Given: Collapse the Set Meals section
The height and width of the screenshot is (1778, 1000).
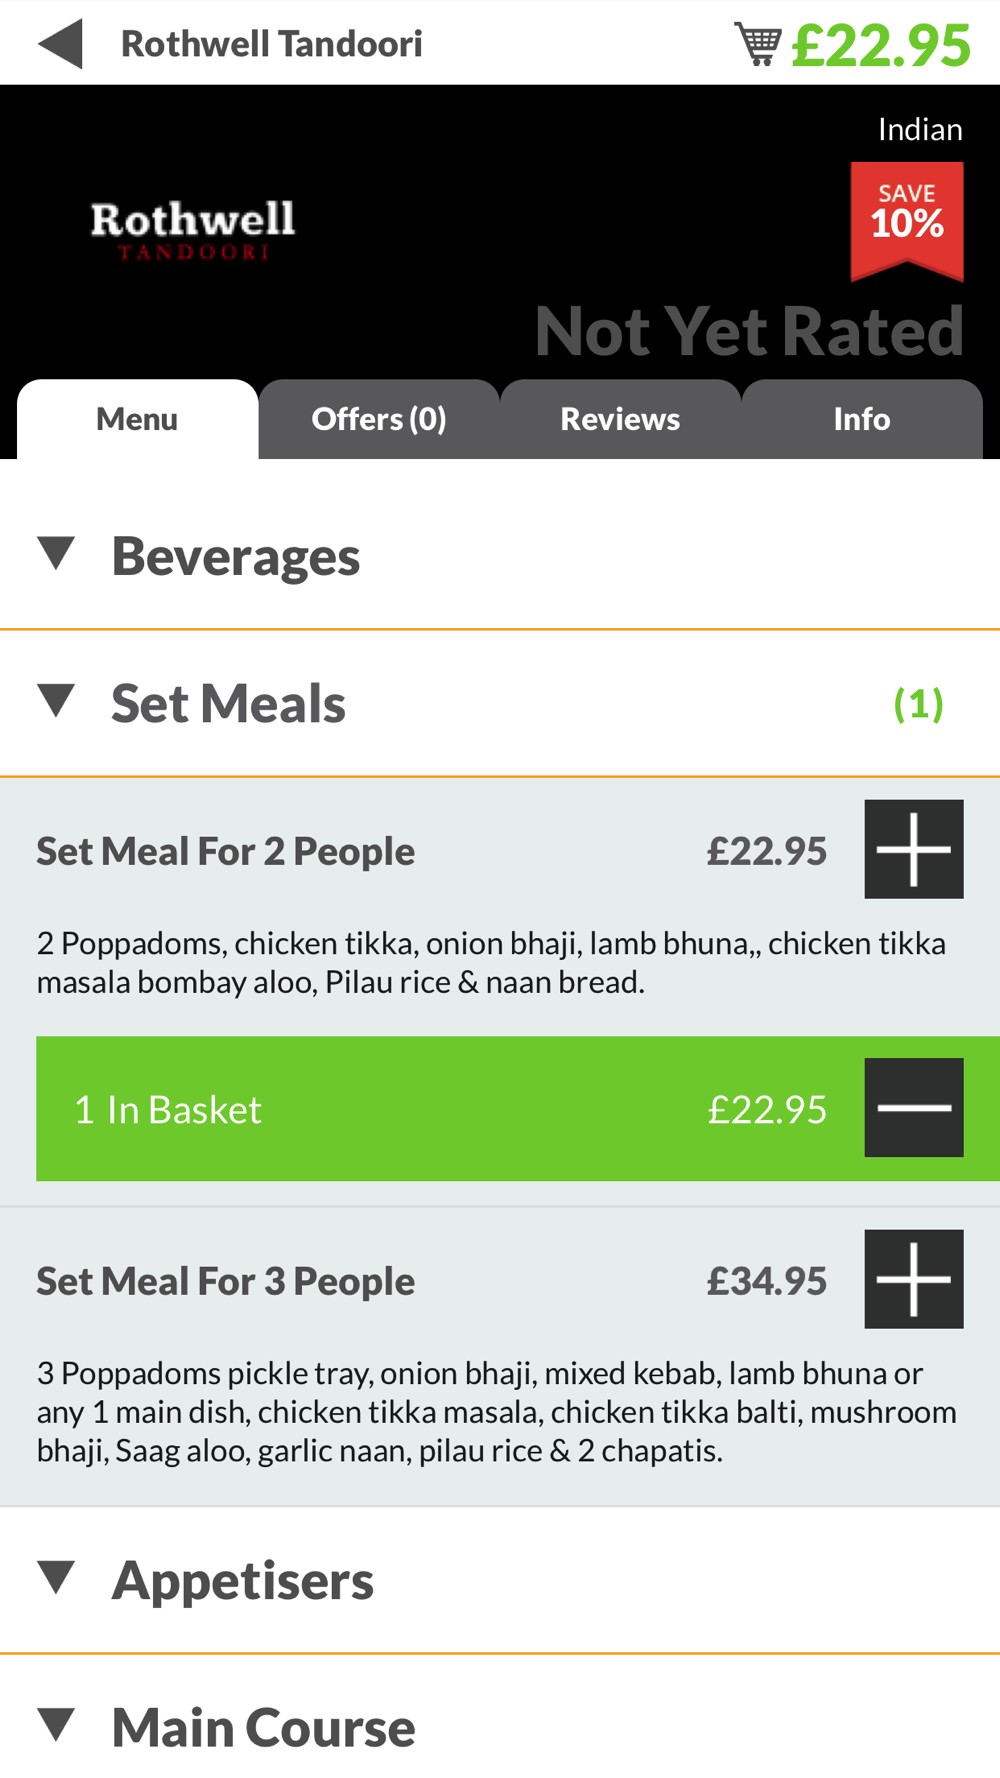Looking at the screenshot, I should 500,703.
